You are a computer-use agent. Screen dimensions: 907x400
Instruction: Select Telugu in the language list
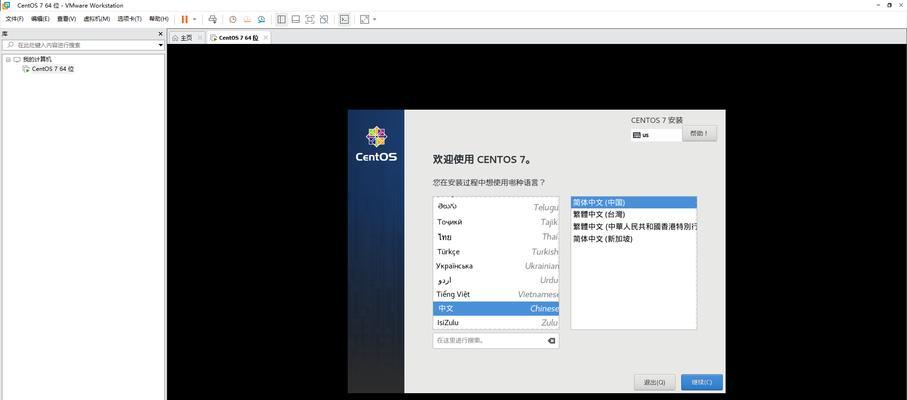click(496, 206)
